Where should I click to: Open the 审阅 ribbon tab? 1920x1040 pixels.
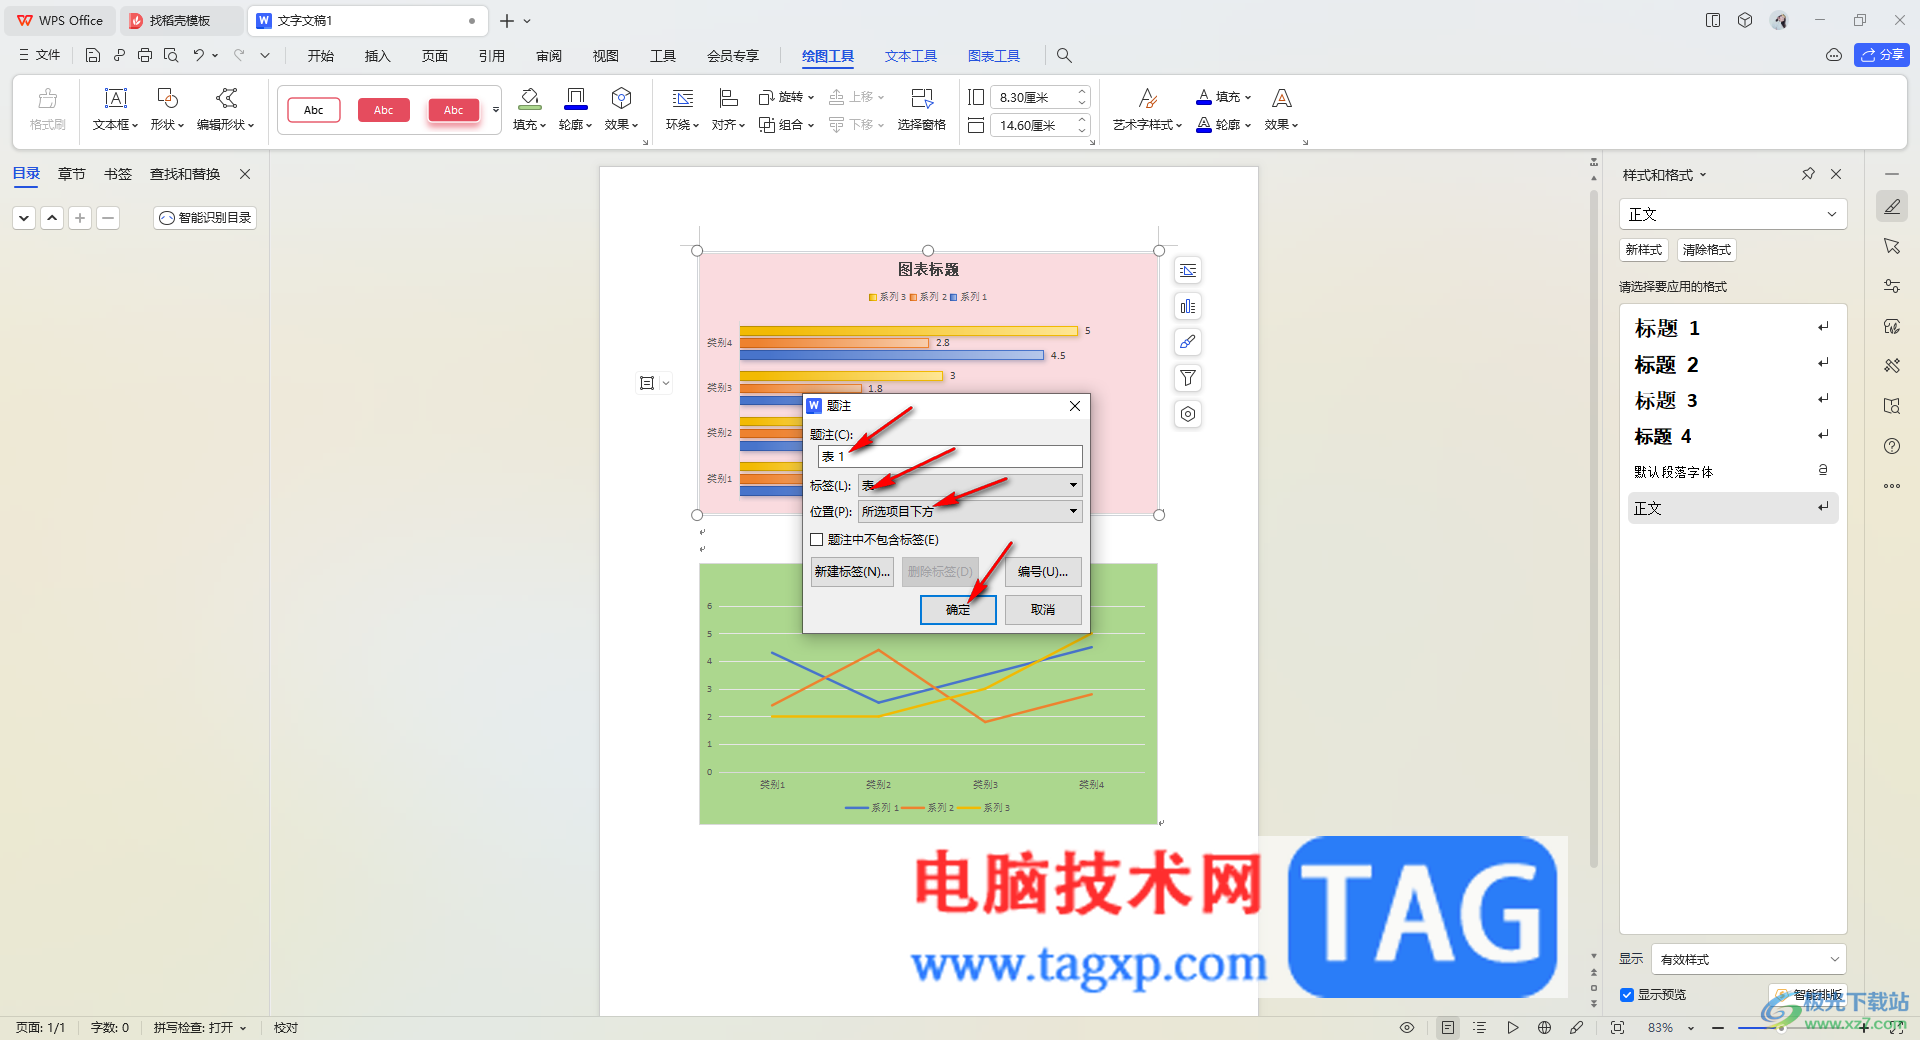[549, 56]
